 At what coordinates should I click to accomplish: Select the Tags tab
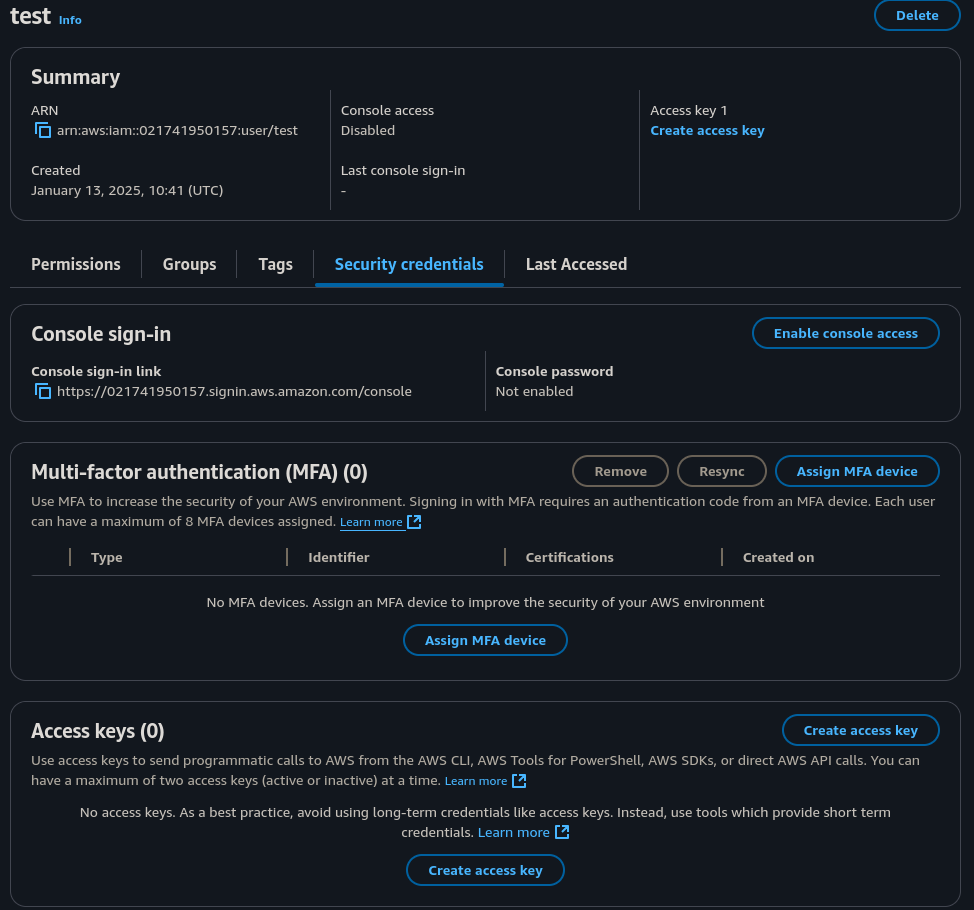(x=275, y=264)
